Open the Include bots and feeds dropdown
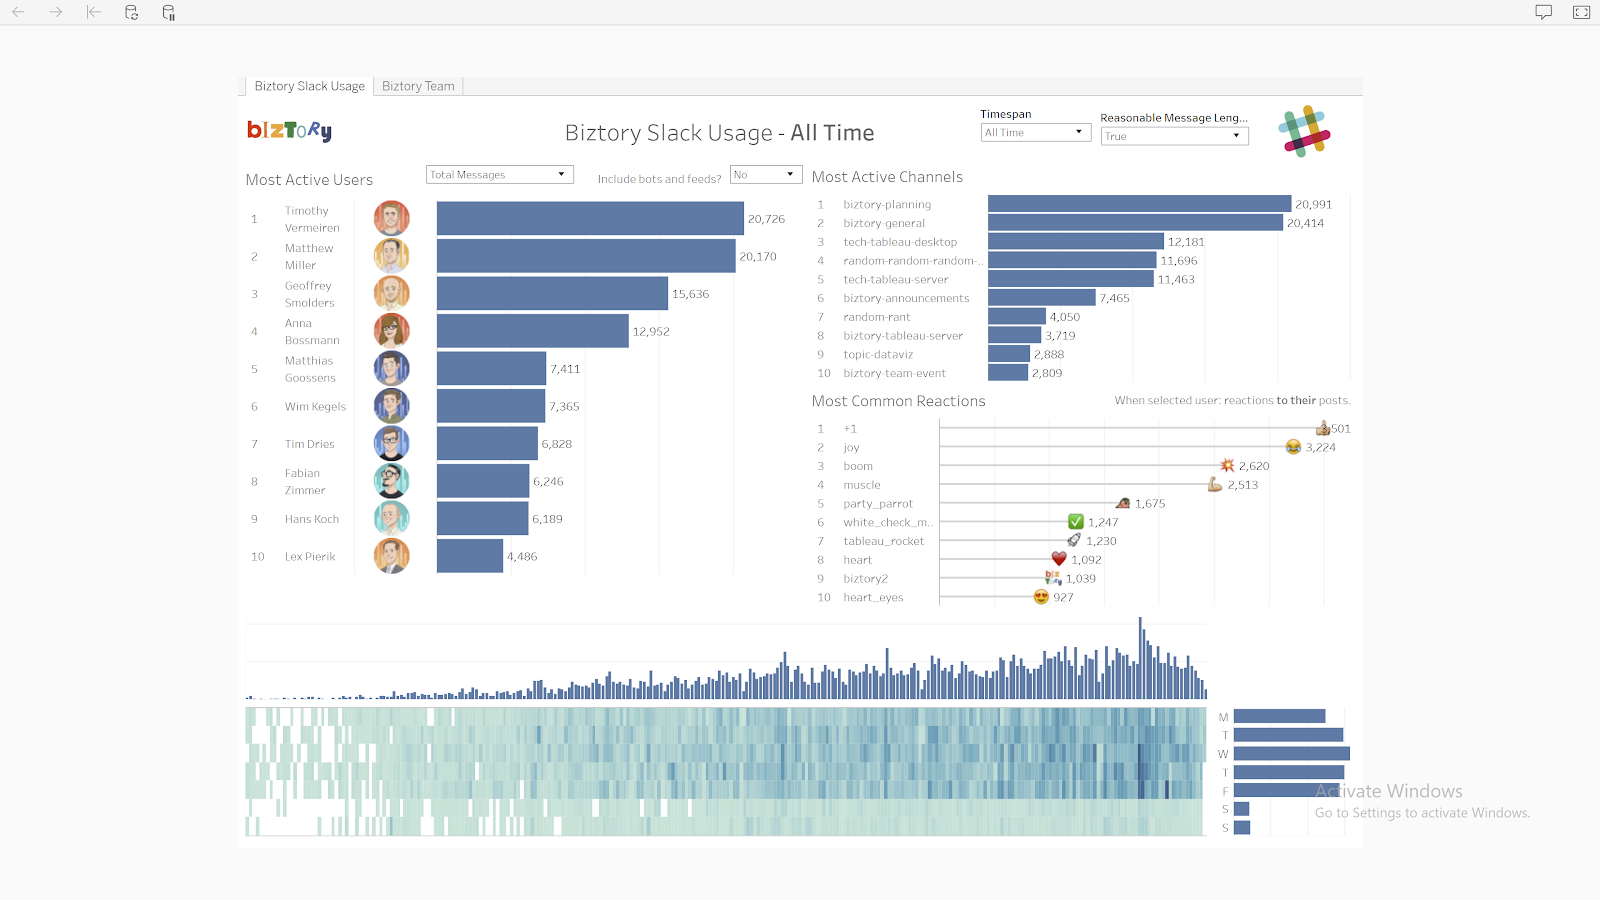The width and height of the screenshot is (1600, 900). coord(766,174)
